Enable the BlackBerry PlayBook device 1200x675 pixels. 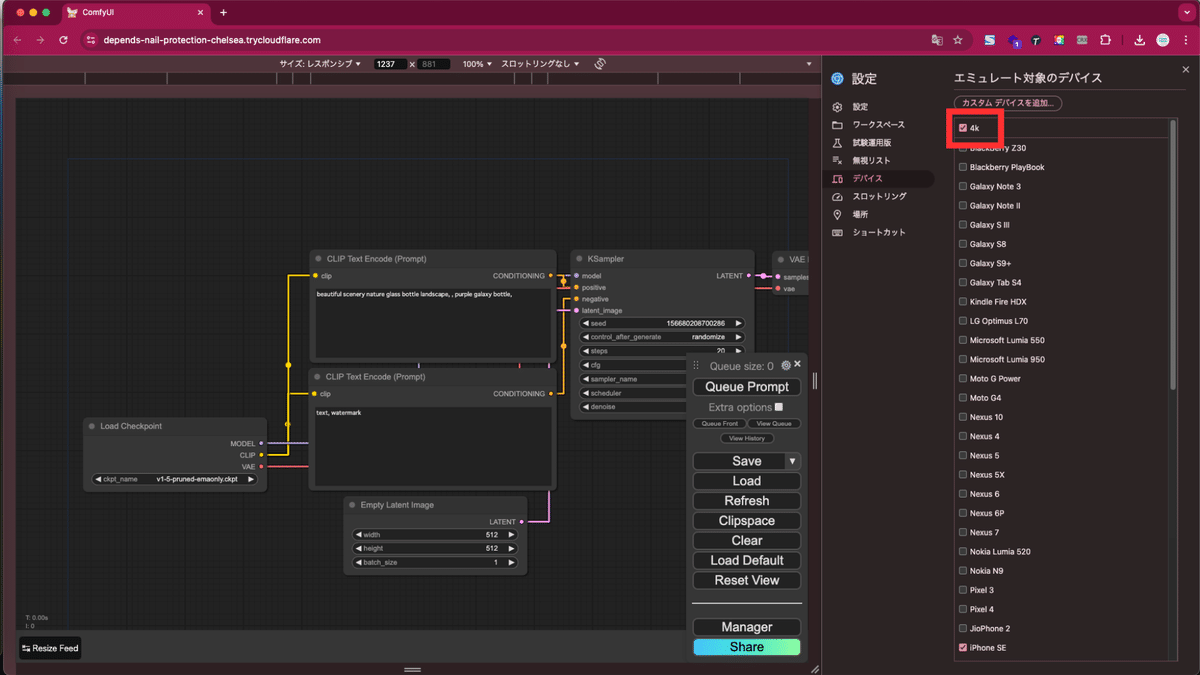pyautogui.click(x=963, y=167)
